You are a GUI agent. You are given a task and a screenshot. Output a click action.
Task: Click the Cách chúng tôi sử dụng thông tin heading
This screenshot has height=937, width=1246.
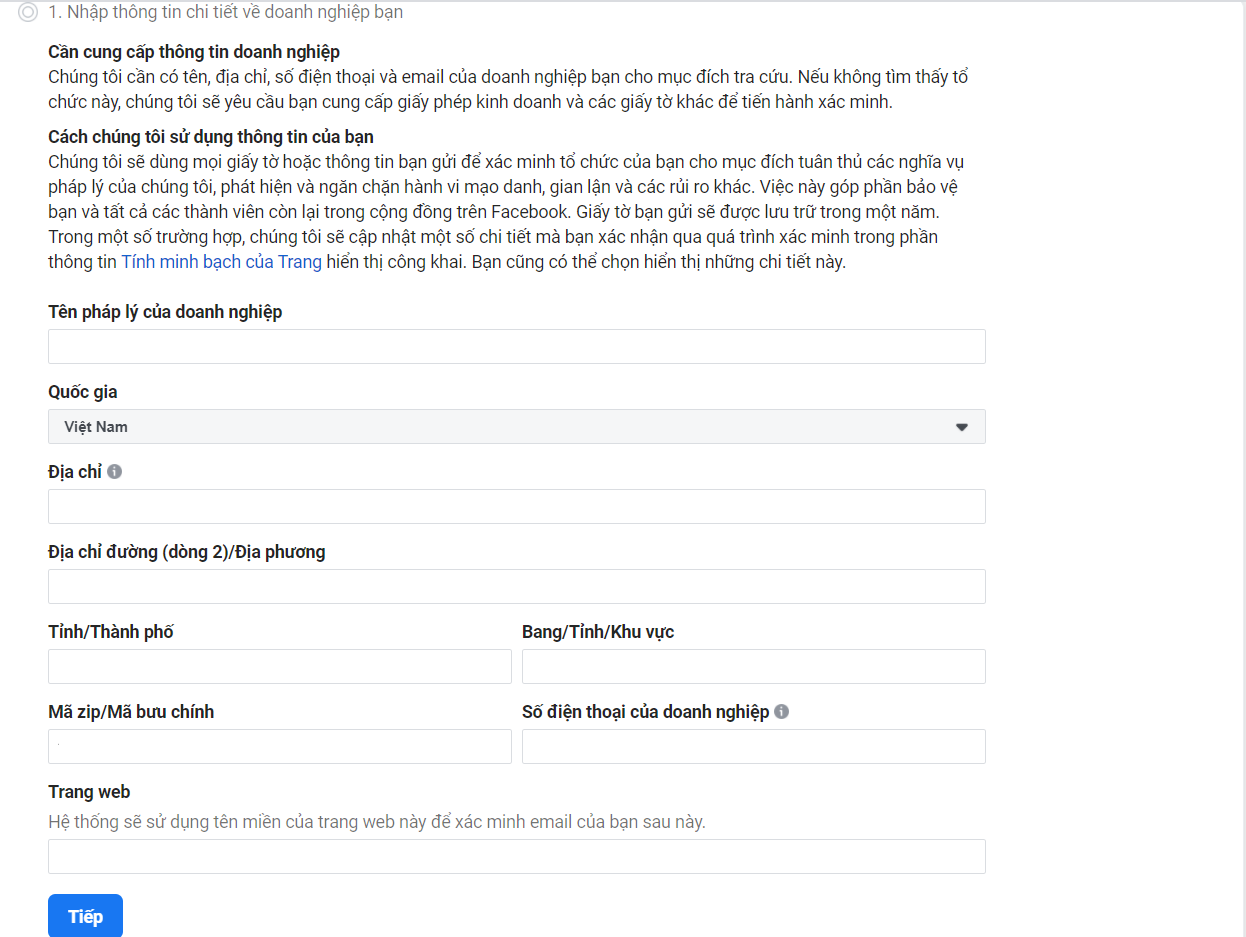pyautogui.click(x=211, y=137)
